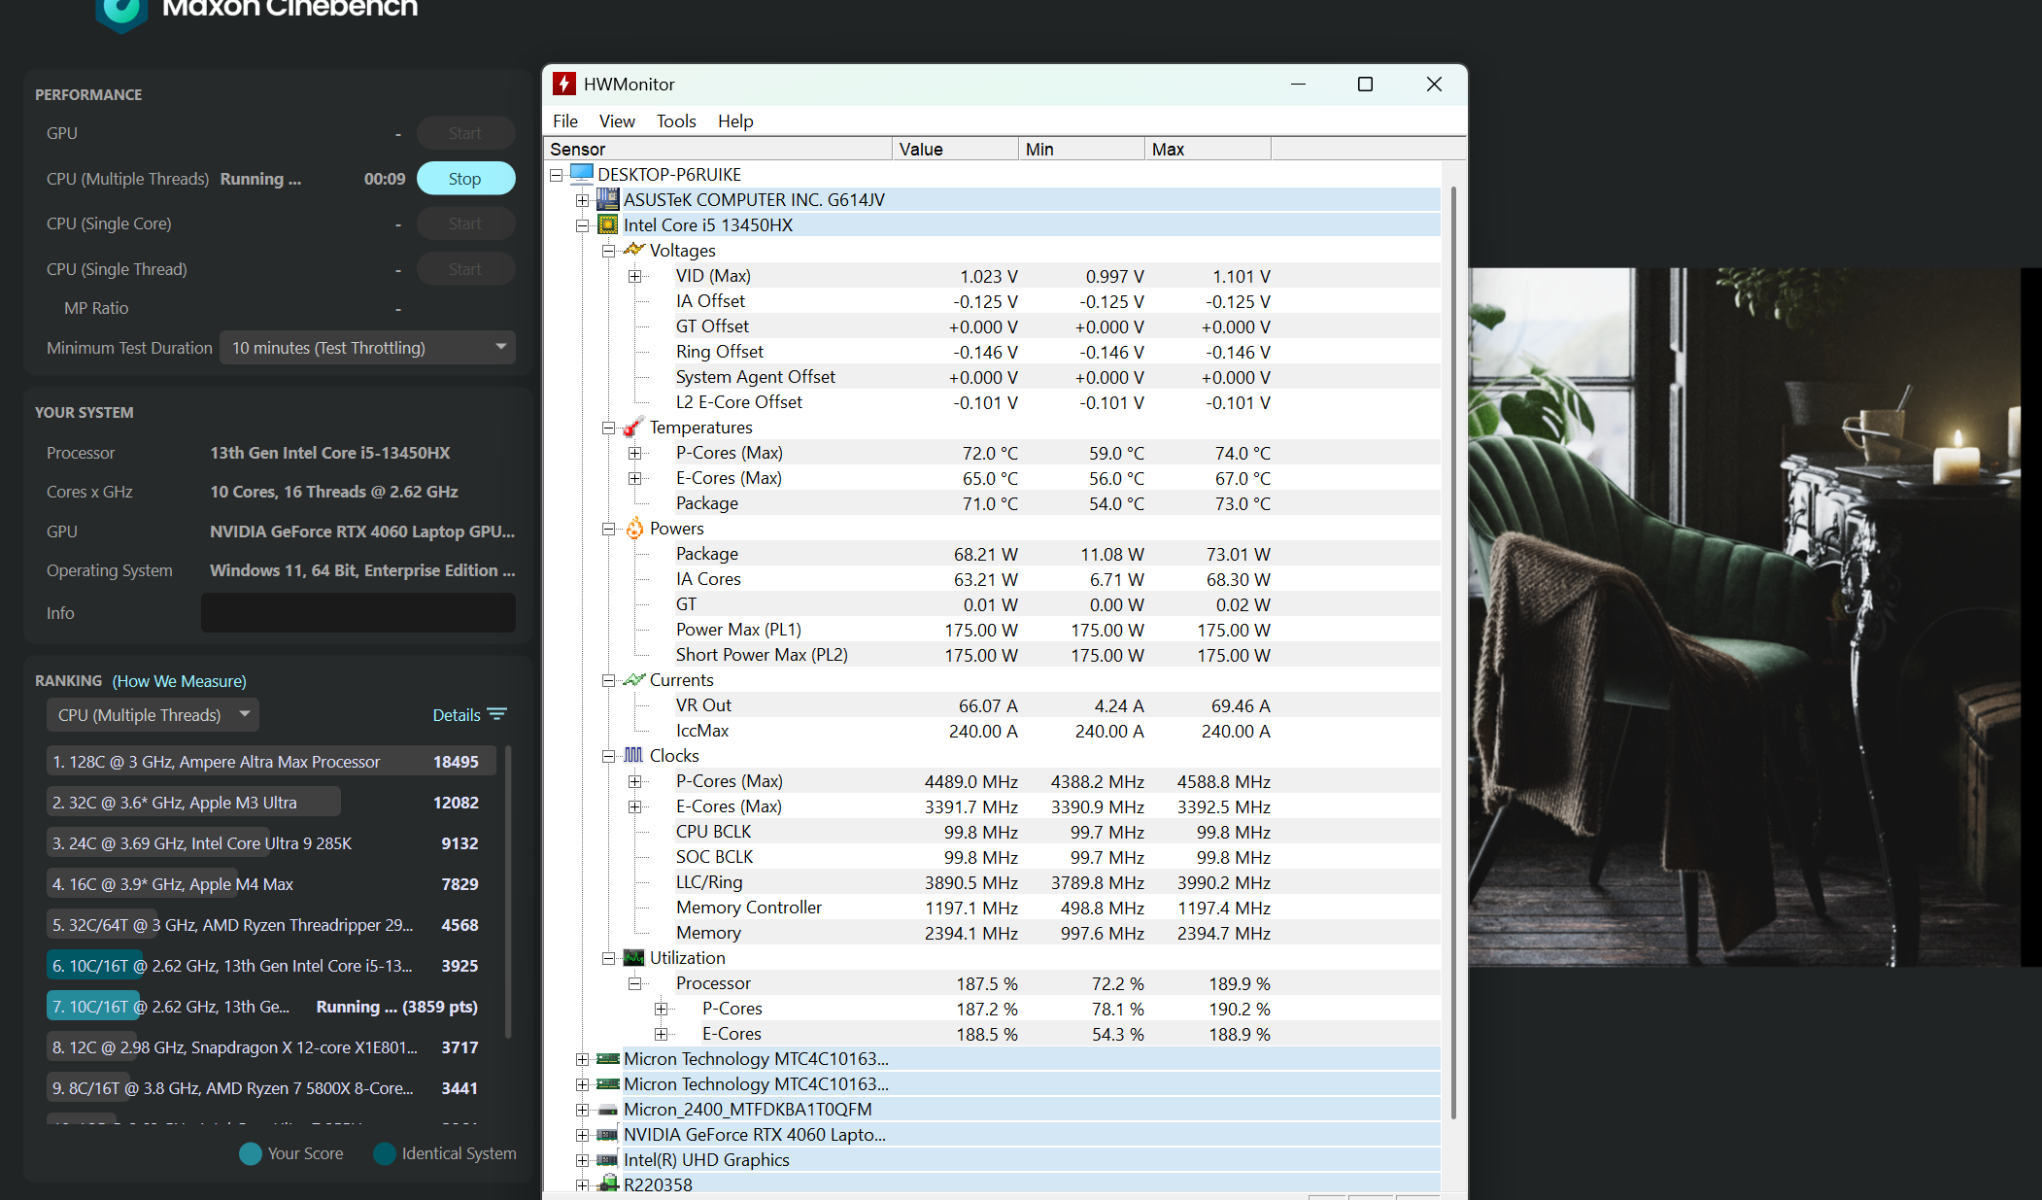This screenshot has height=1200, width=2042.
Task: Click the Clocks waveform icon
Action: 634,755
